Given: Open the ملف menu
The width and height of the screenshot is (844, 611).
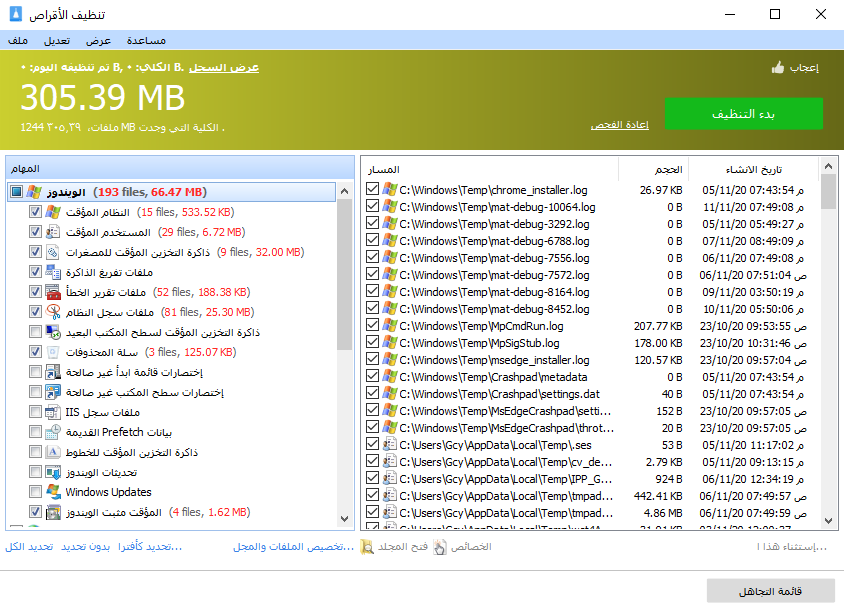Looking at the screenshot, I should (18, 40).
